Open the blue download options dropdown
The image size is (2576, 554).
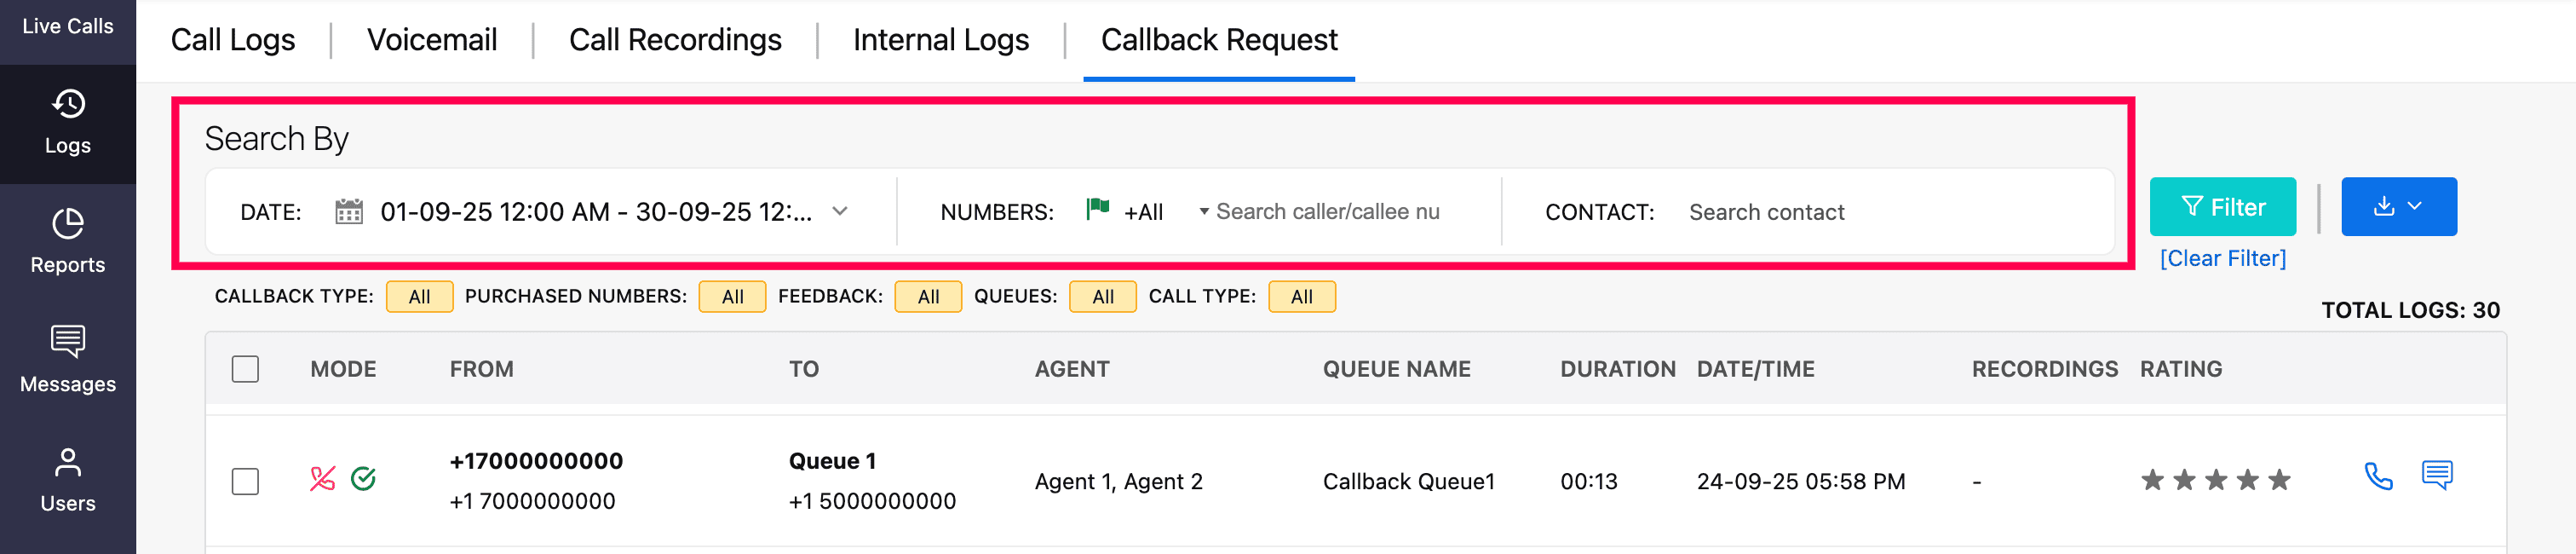pyautogui.click(x=2398, y=207)
